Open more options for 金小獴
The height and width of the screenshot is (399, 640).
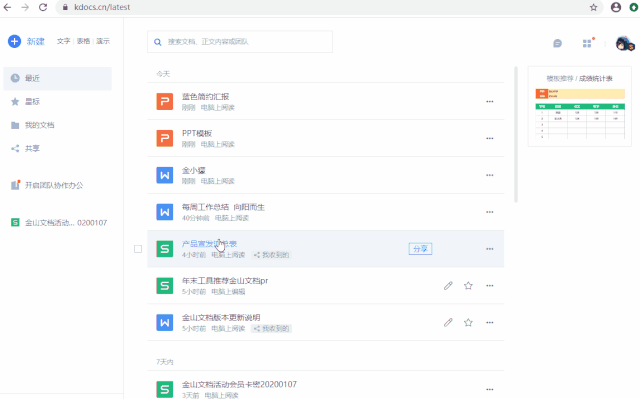point(489,175)
